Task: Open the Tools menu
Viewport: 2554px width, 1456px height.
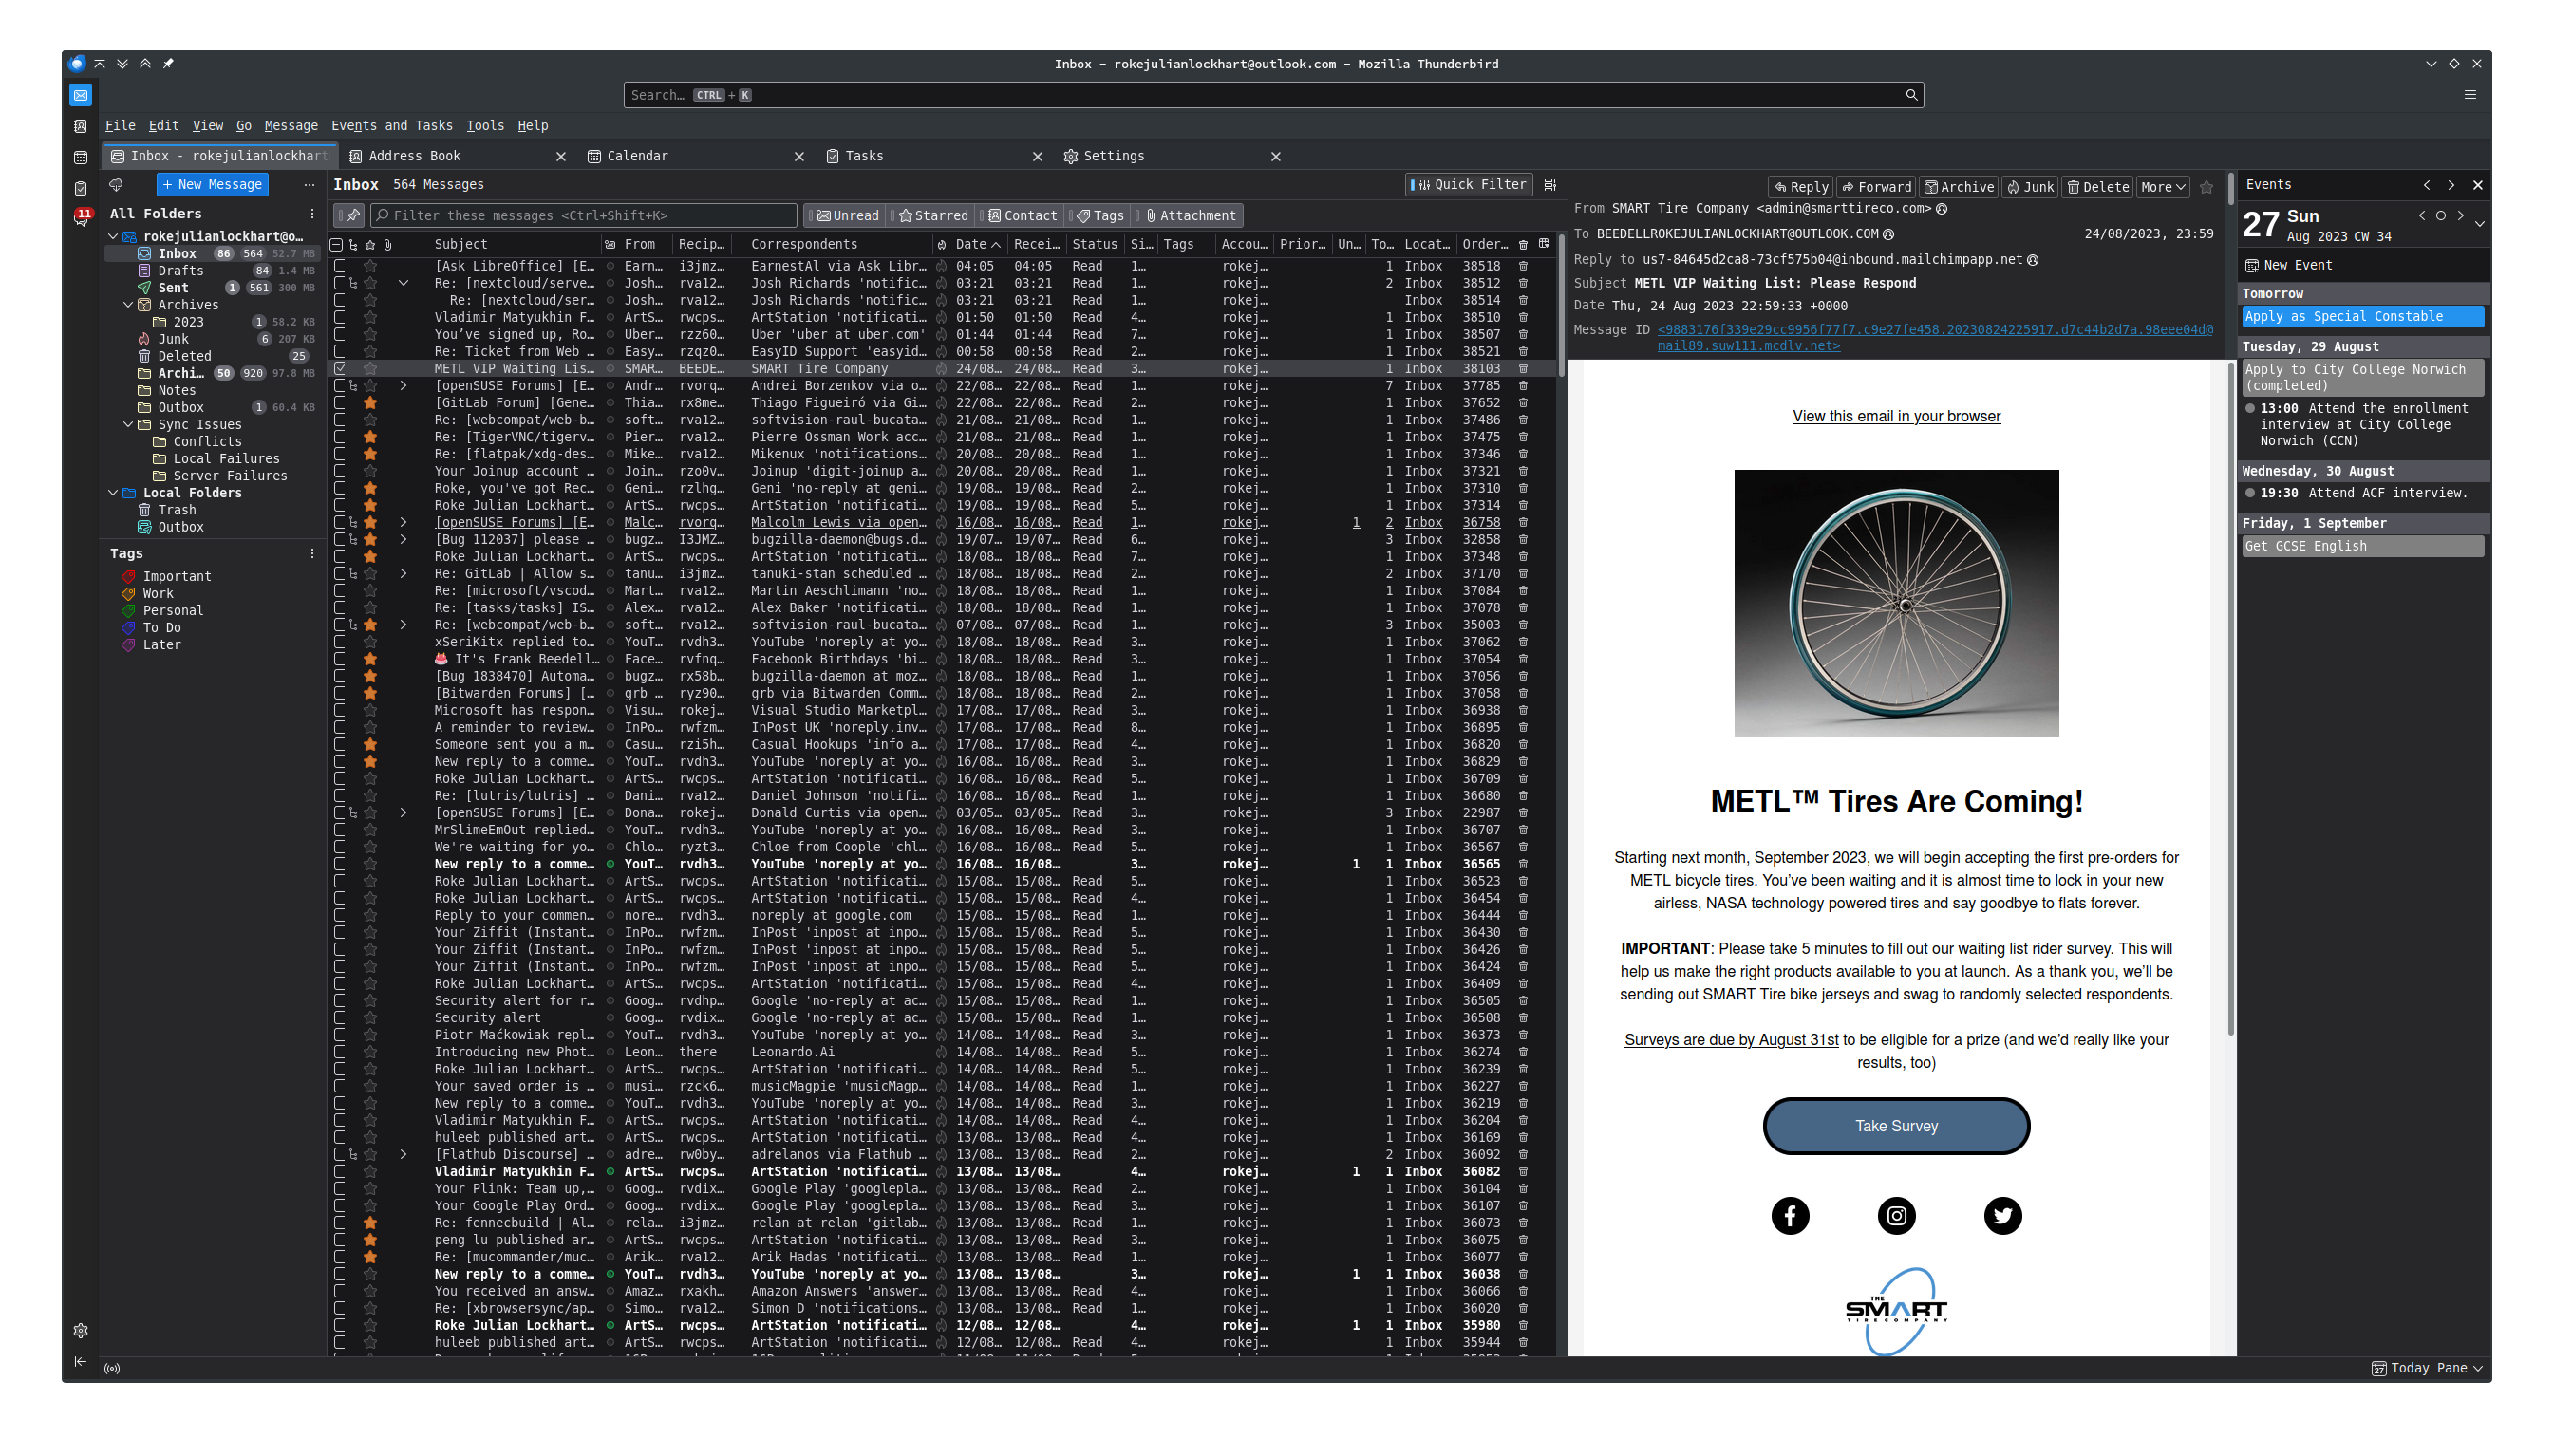Action: pyautogui.click(x=485, y=126)
